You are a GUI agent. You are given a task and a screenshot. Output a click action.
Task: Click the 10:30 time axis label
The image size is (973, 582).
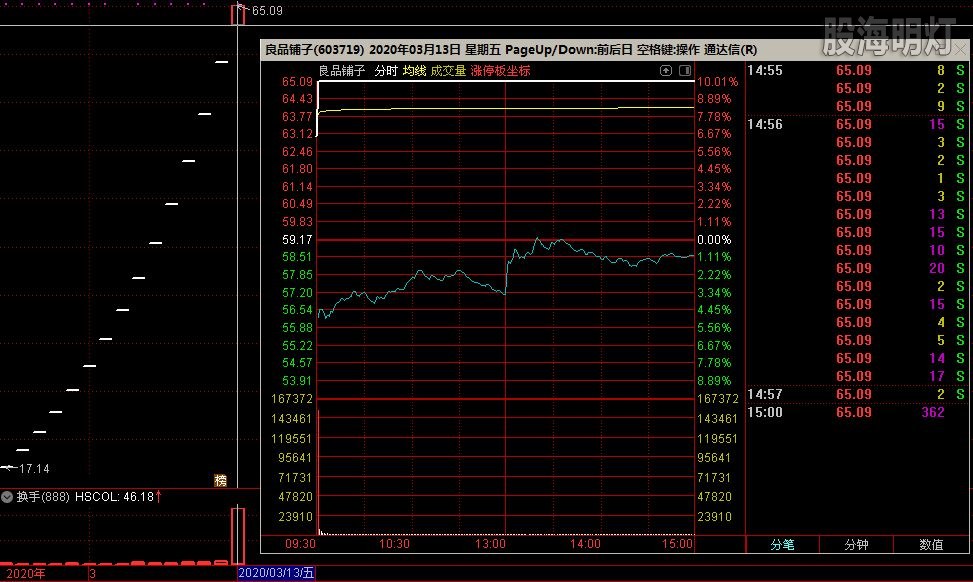[395, 544]
